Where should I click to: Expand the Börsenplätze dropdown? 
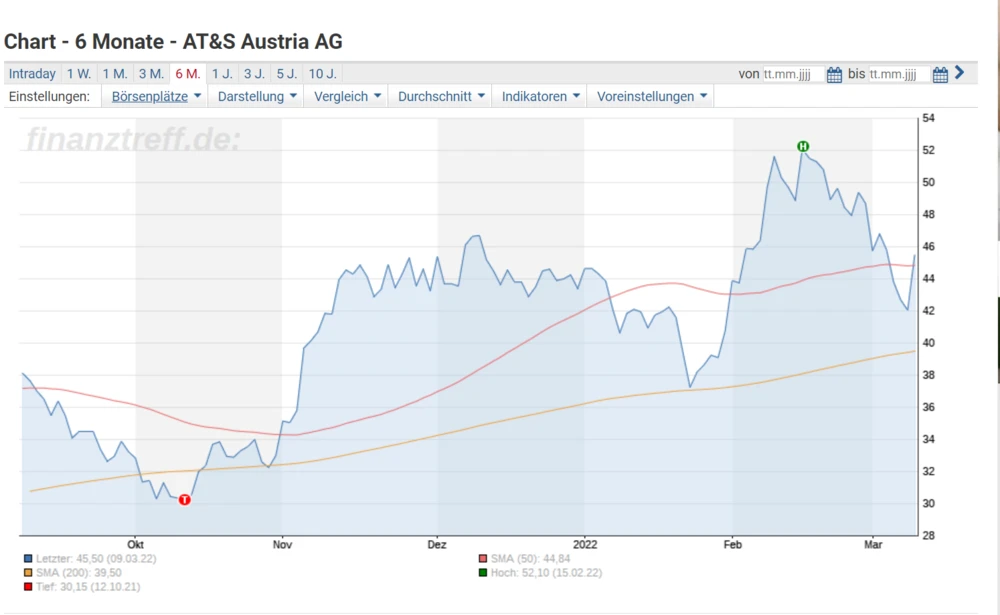156,97
